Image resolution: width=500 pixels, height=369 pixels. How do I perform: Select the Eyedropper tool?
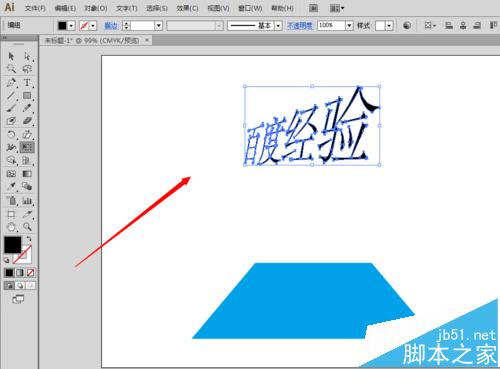pyautogui.click(x=11, y=186)
